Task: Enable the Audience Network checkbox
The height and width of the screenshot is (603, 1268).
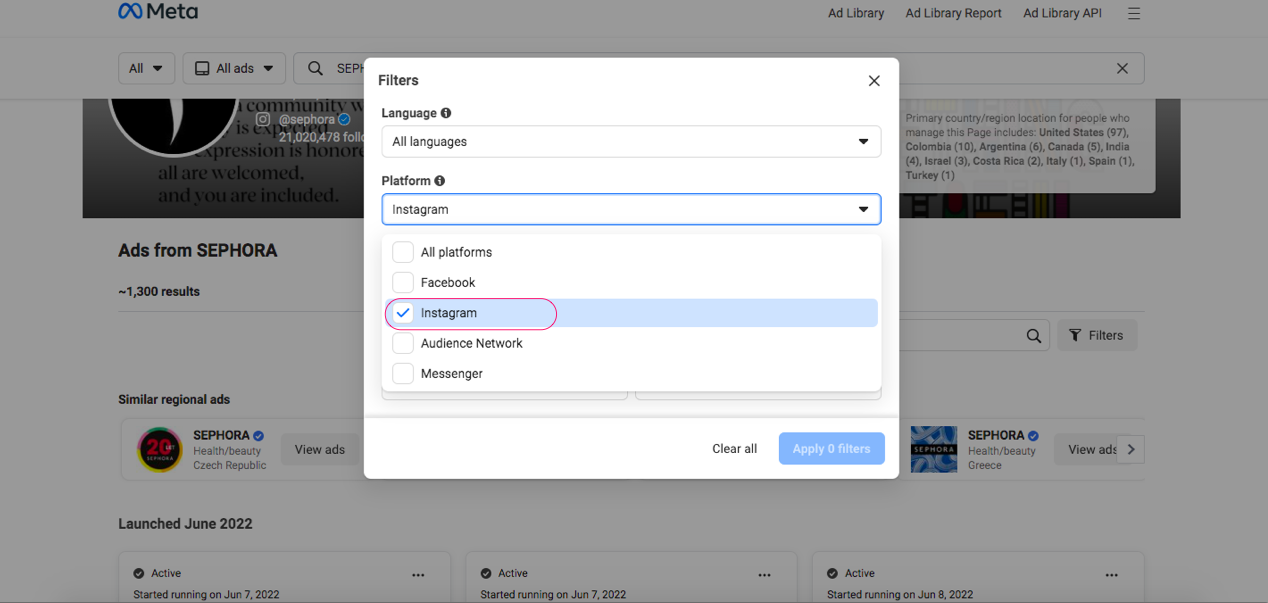Action: [x=403, y=343]
